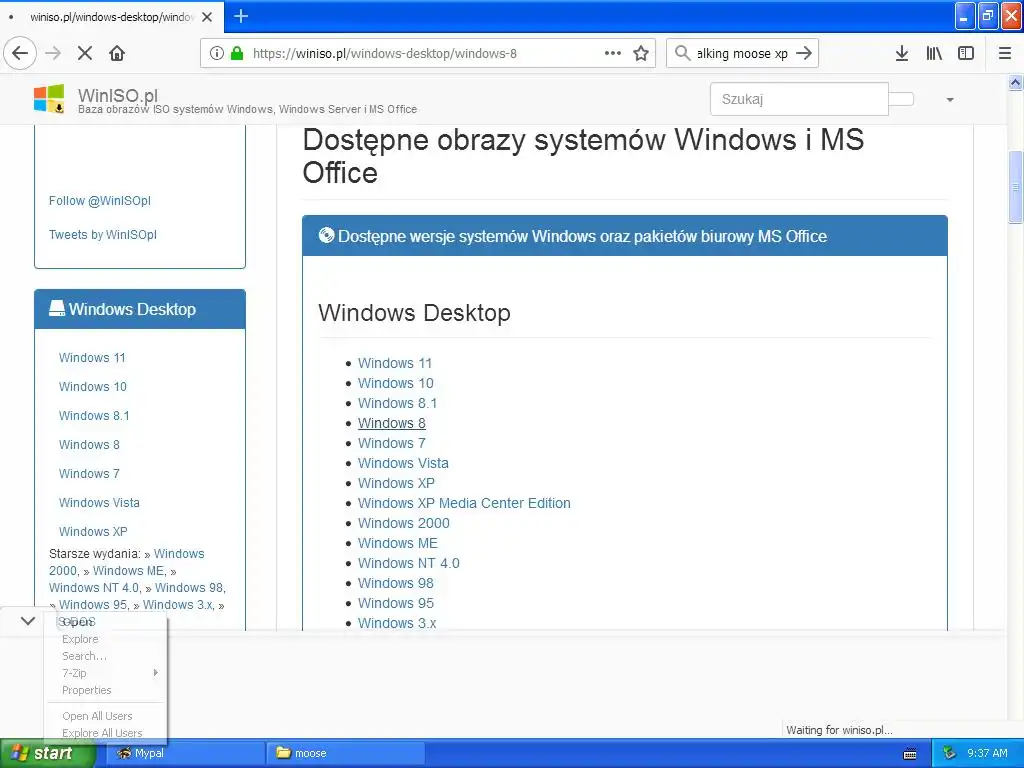1024x768 pixels.
Task: Collapse the chevron above the context menu
Action: coord(28,621)
